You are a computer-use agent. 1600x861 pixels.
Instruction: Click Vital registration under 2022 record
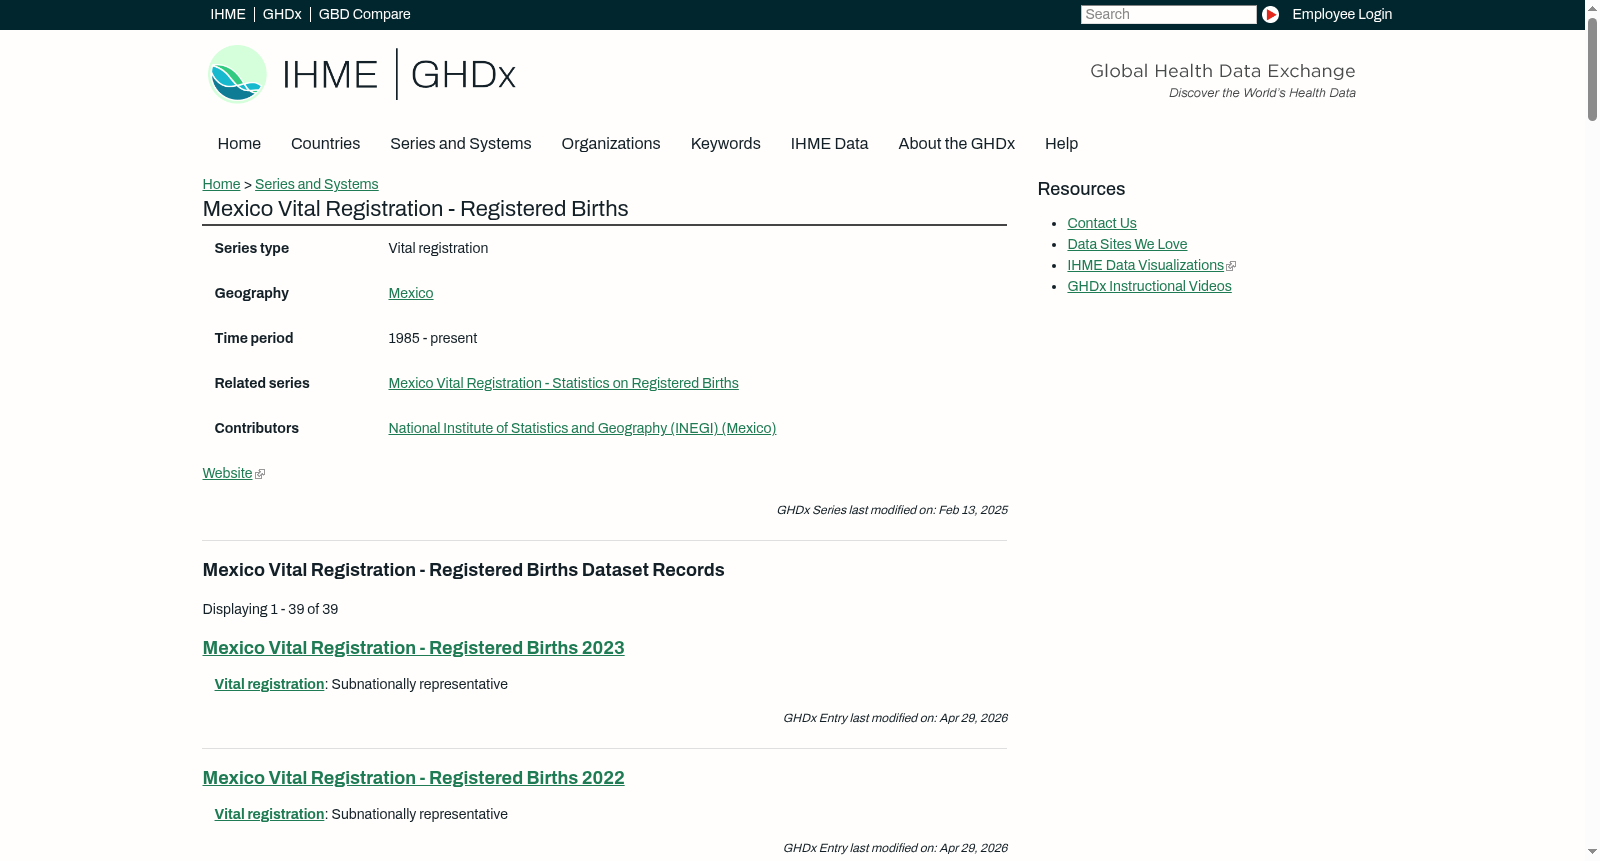point(269,814)
